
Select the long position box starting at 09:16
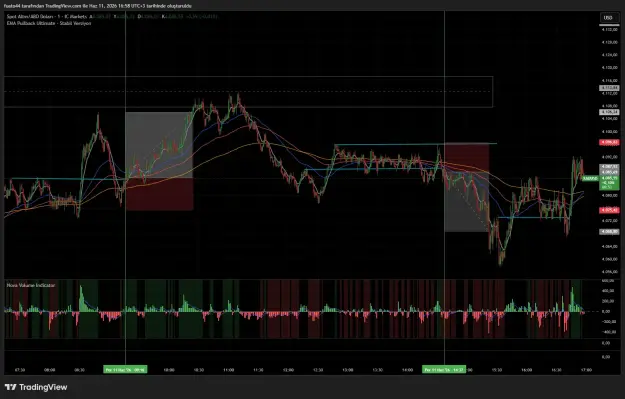159,161
